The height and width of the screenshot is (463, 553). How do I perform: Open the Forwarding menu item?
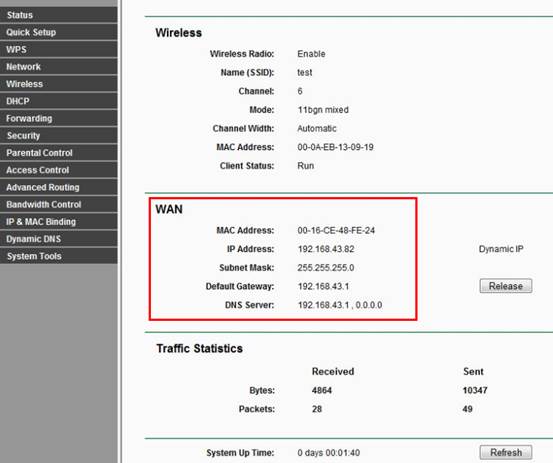[x=59, y=118]
